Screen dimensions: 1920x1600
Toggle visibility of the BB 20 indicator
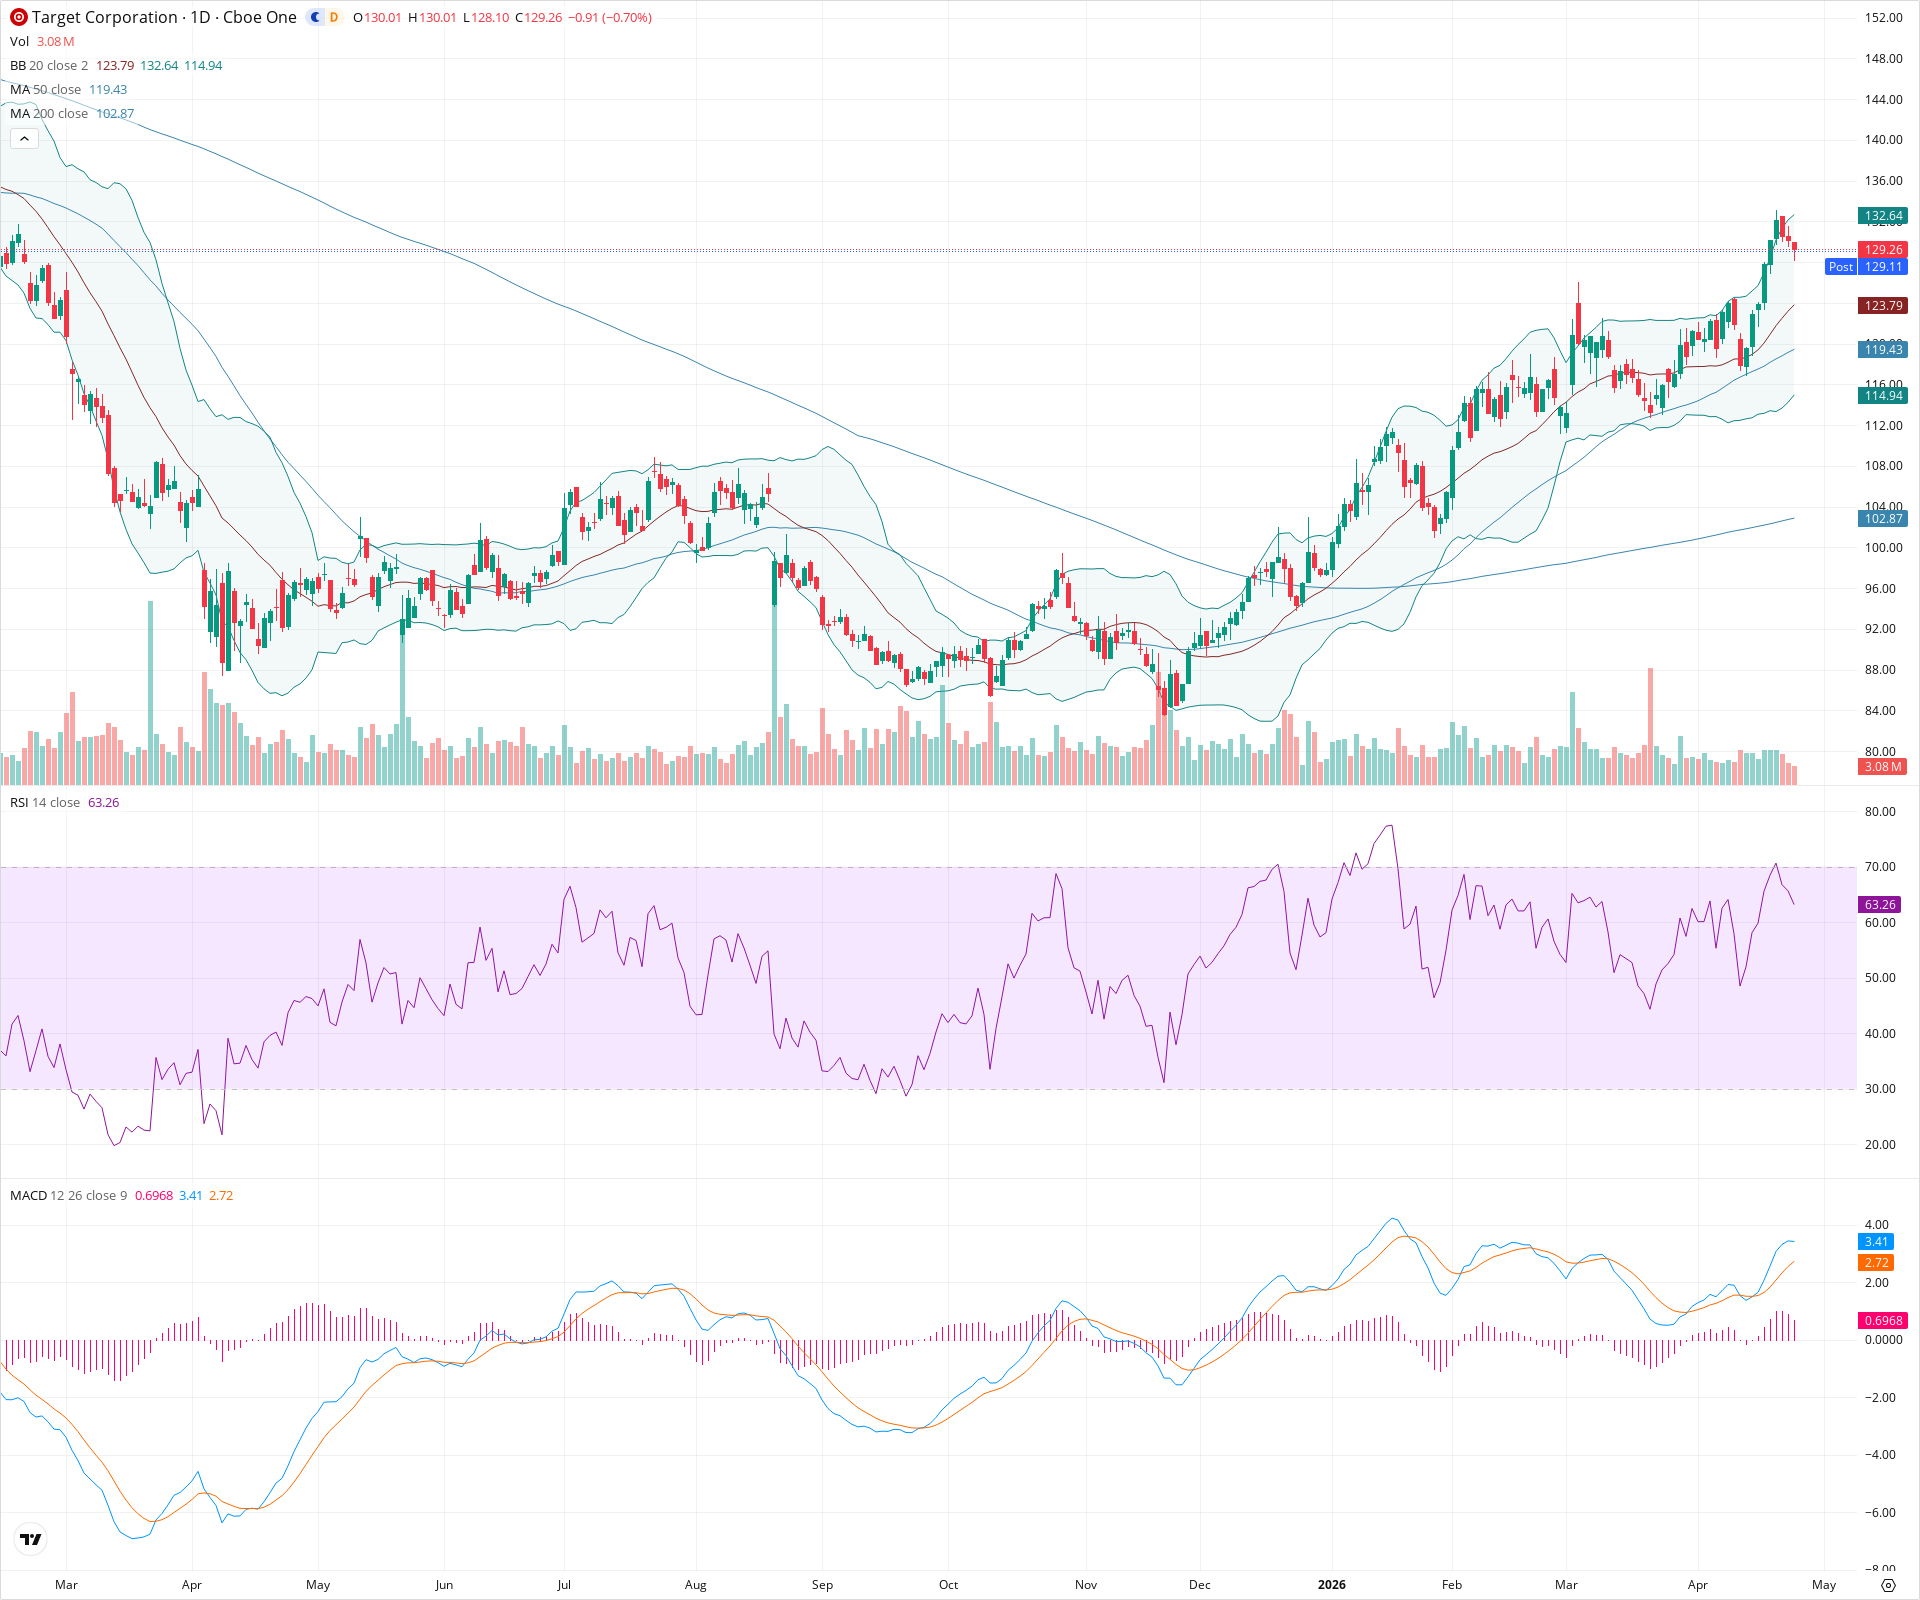[18, 65]
